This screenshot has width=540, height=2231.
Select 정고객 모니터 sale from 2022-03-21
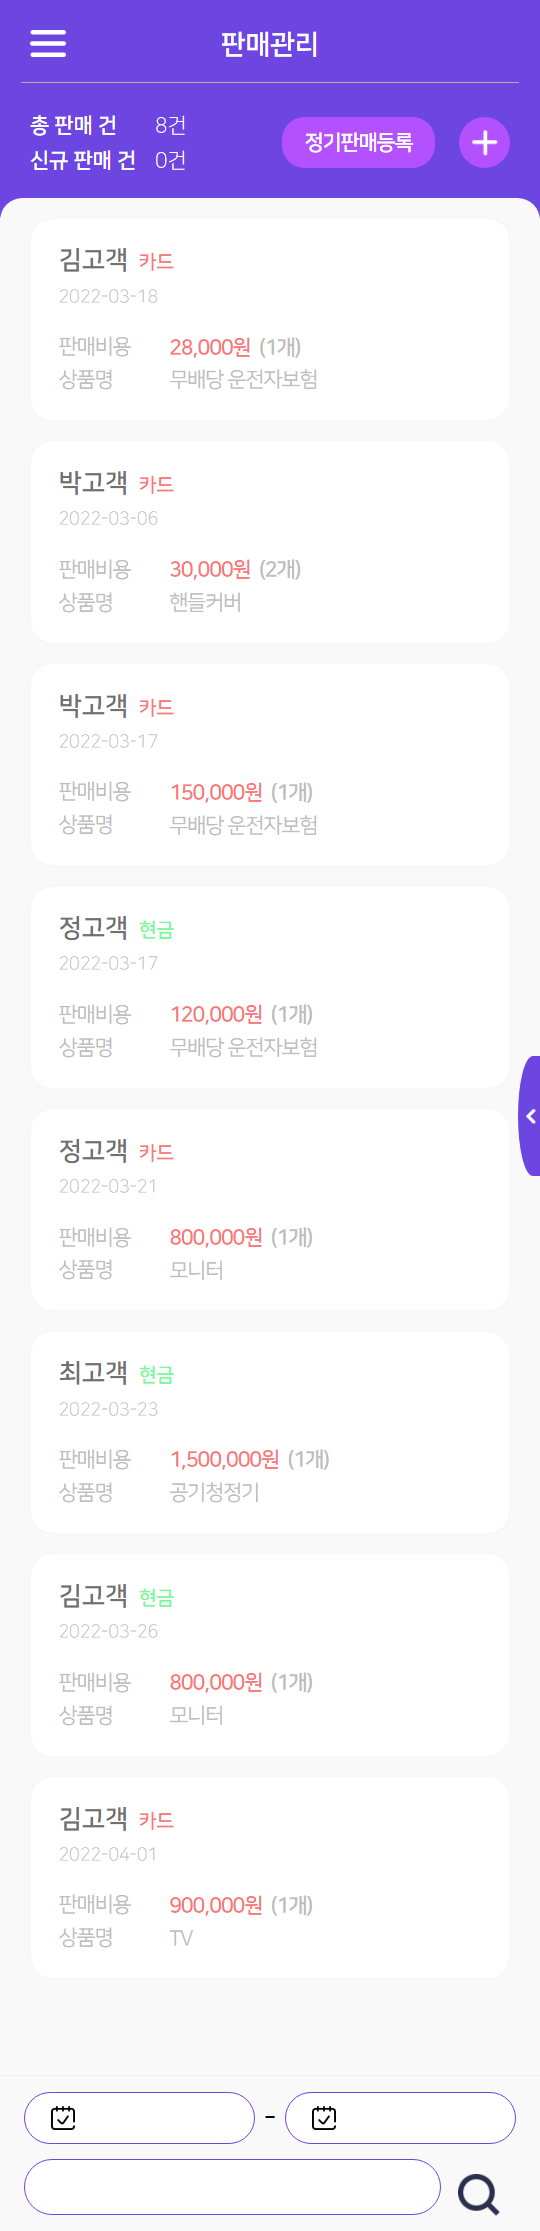(x=270, y=1210)
